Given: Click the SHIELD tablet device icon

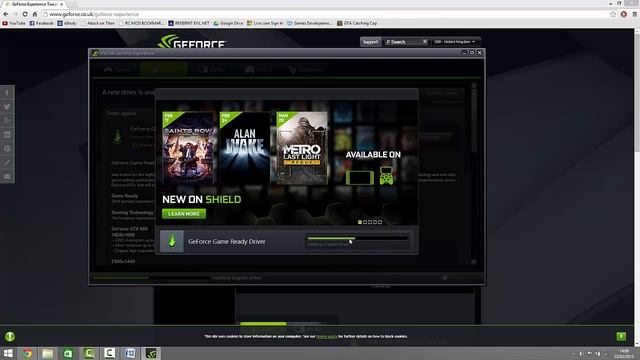Looking at the screenshot, I should coord(360,178).
